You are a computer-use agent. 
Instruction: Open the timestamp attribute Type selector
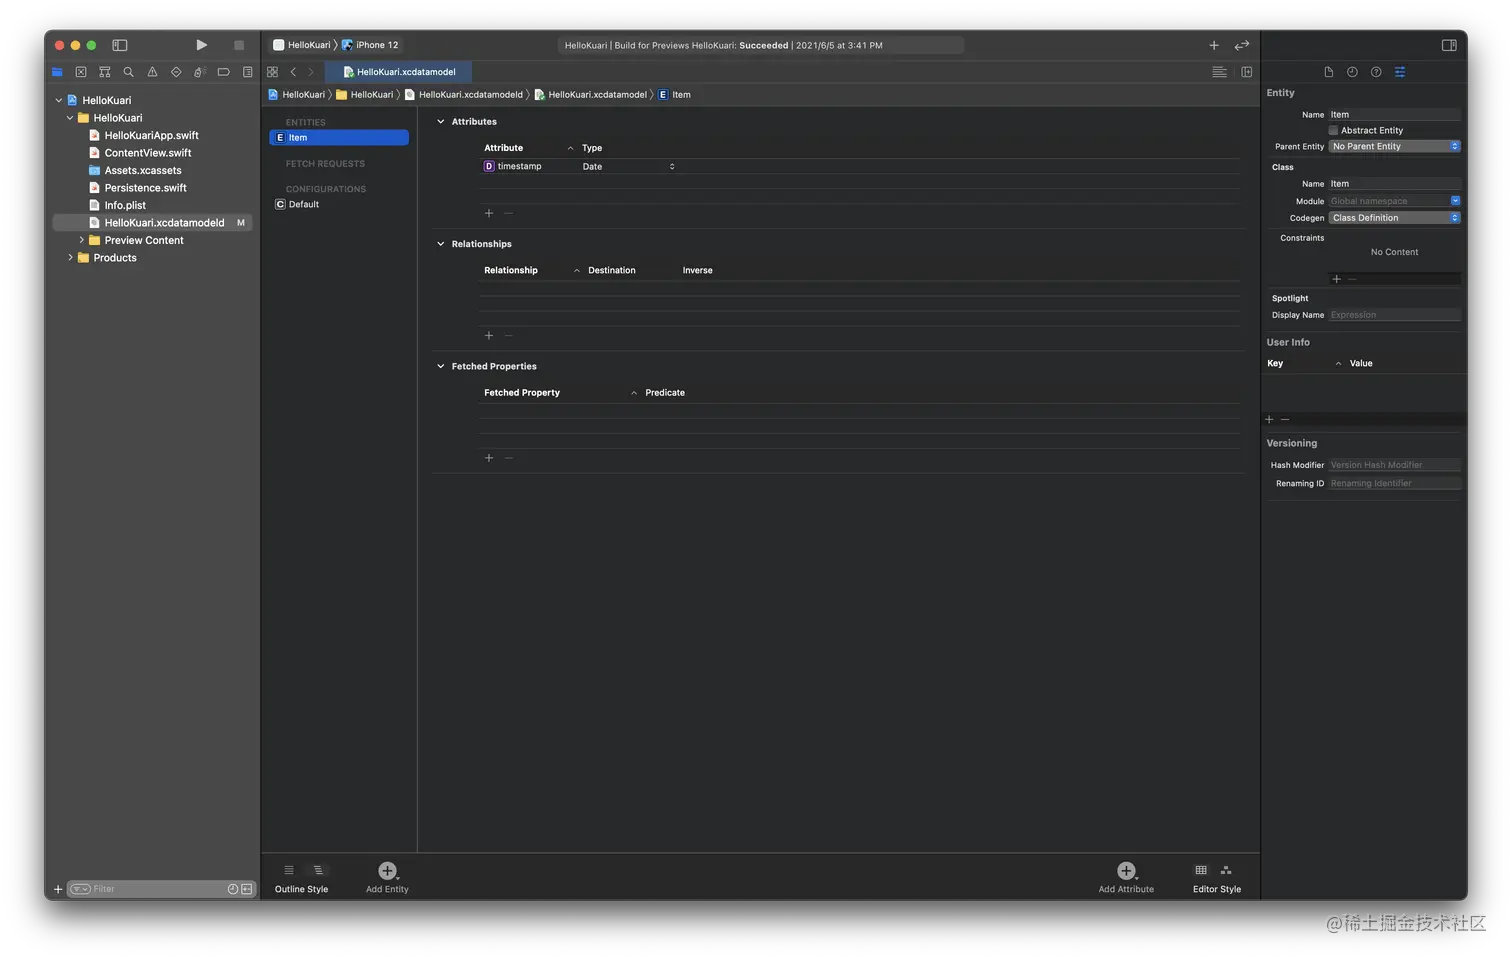pyautogui.click(x=671, y=166)
